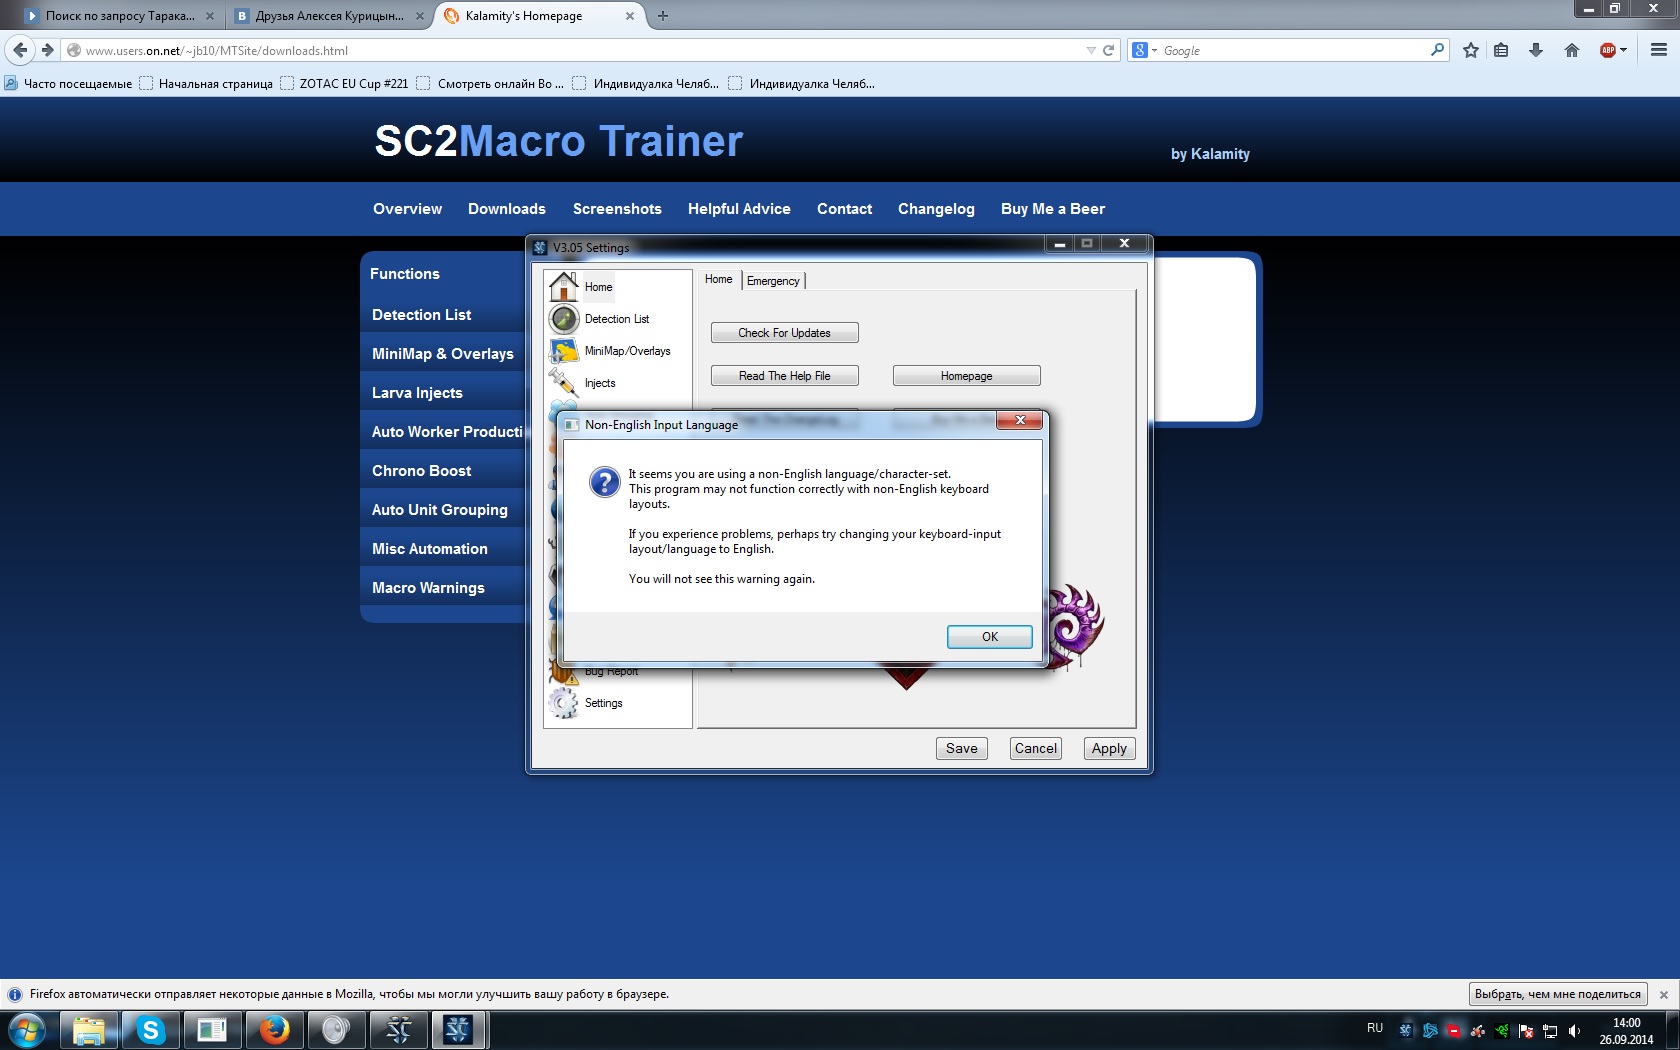Go to Firefox home page icon
The width and height of the screenshot is (1680, 1050).
1572,50
